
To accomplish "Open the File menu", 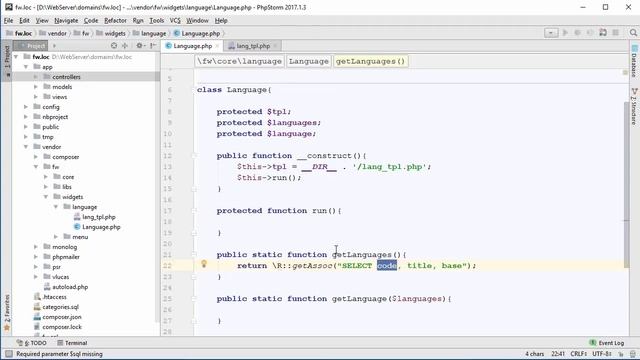I will [x=9, y=20].
